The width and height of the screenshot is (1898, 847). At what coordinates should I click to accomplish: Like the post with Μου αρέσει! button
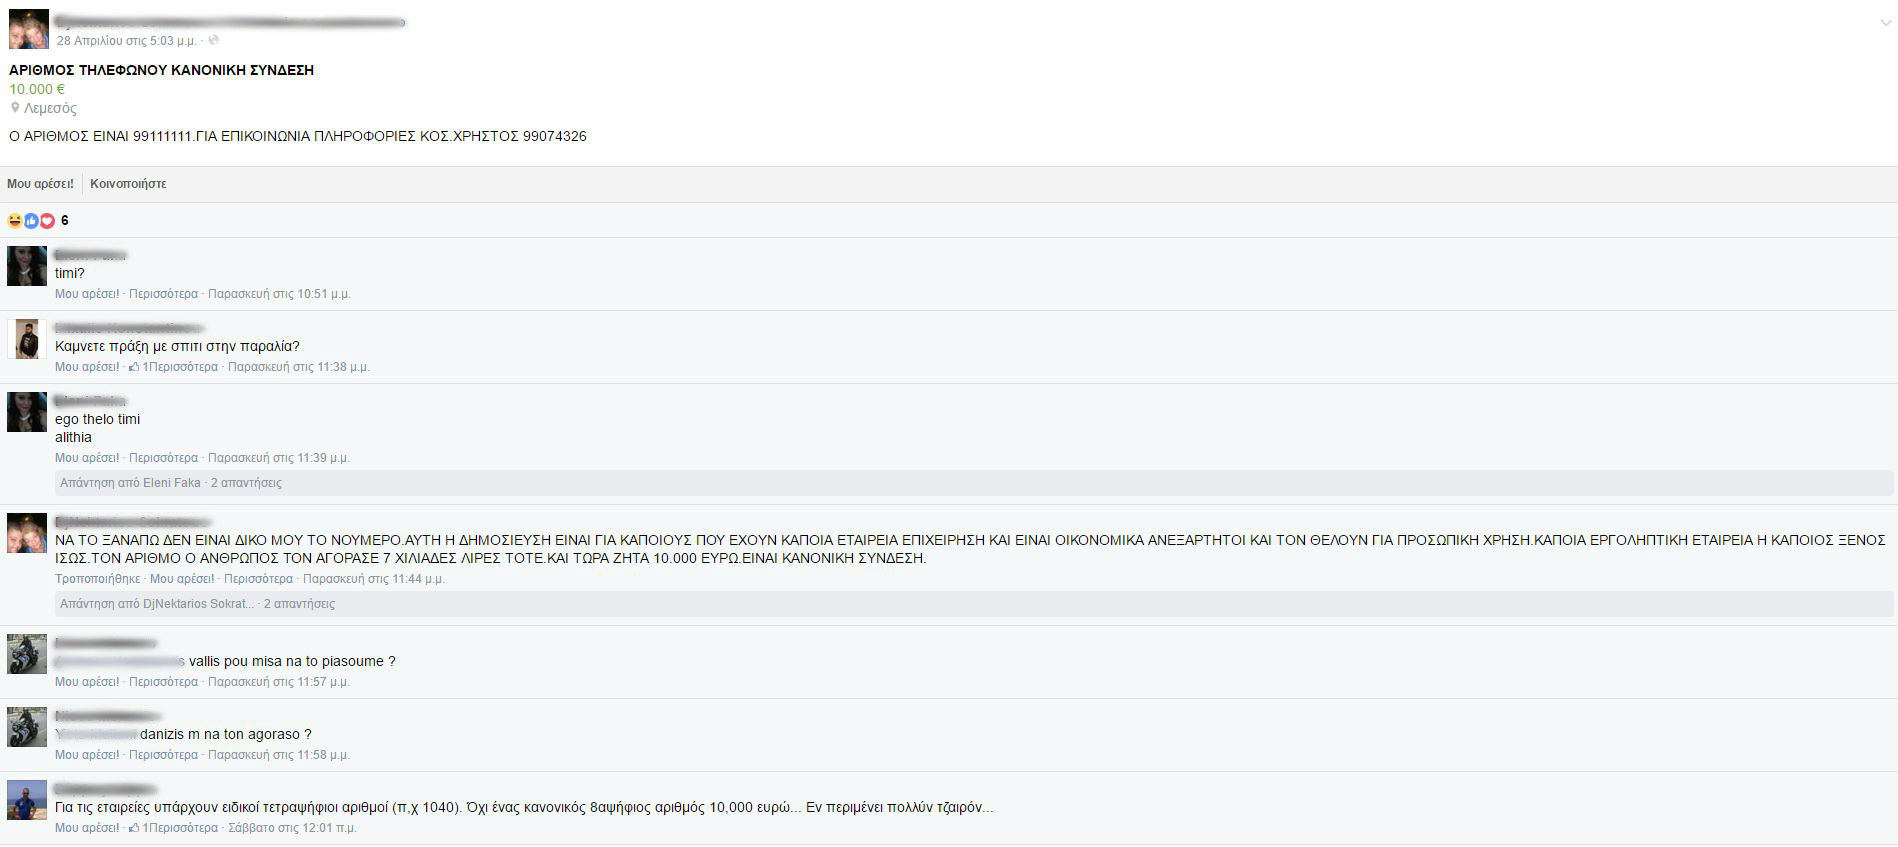point(40,184)
